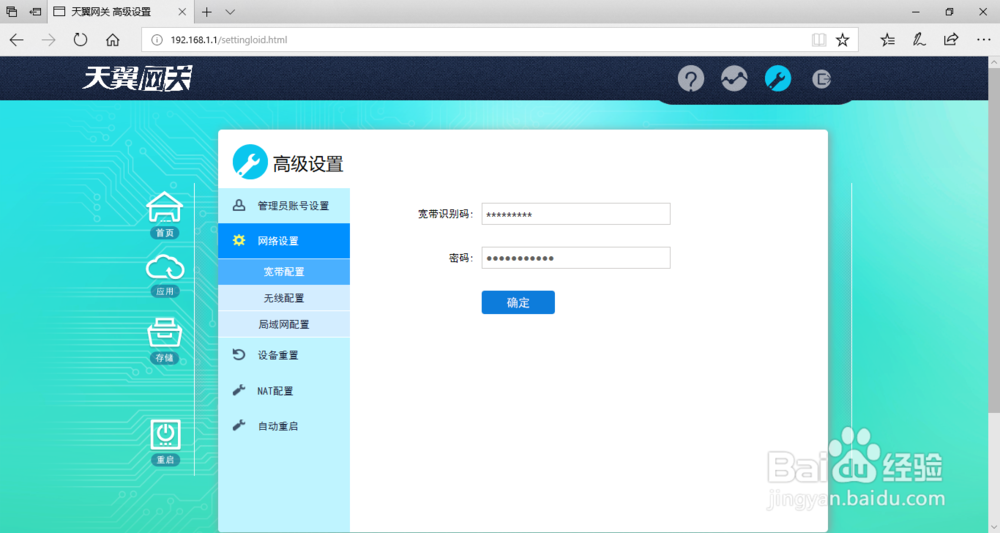
Task: Open the help question mark icon
Action: pos(691,79)
